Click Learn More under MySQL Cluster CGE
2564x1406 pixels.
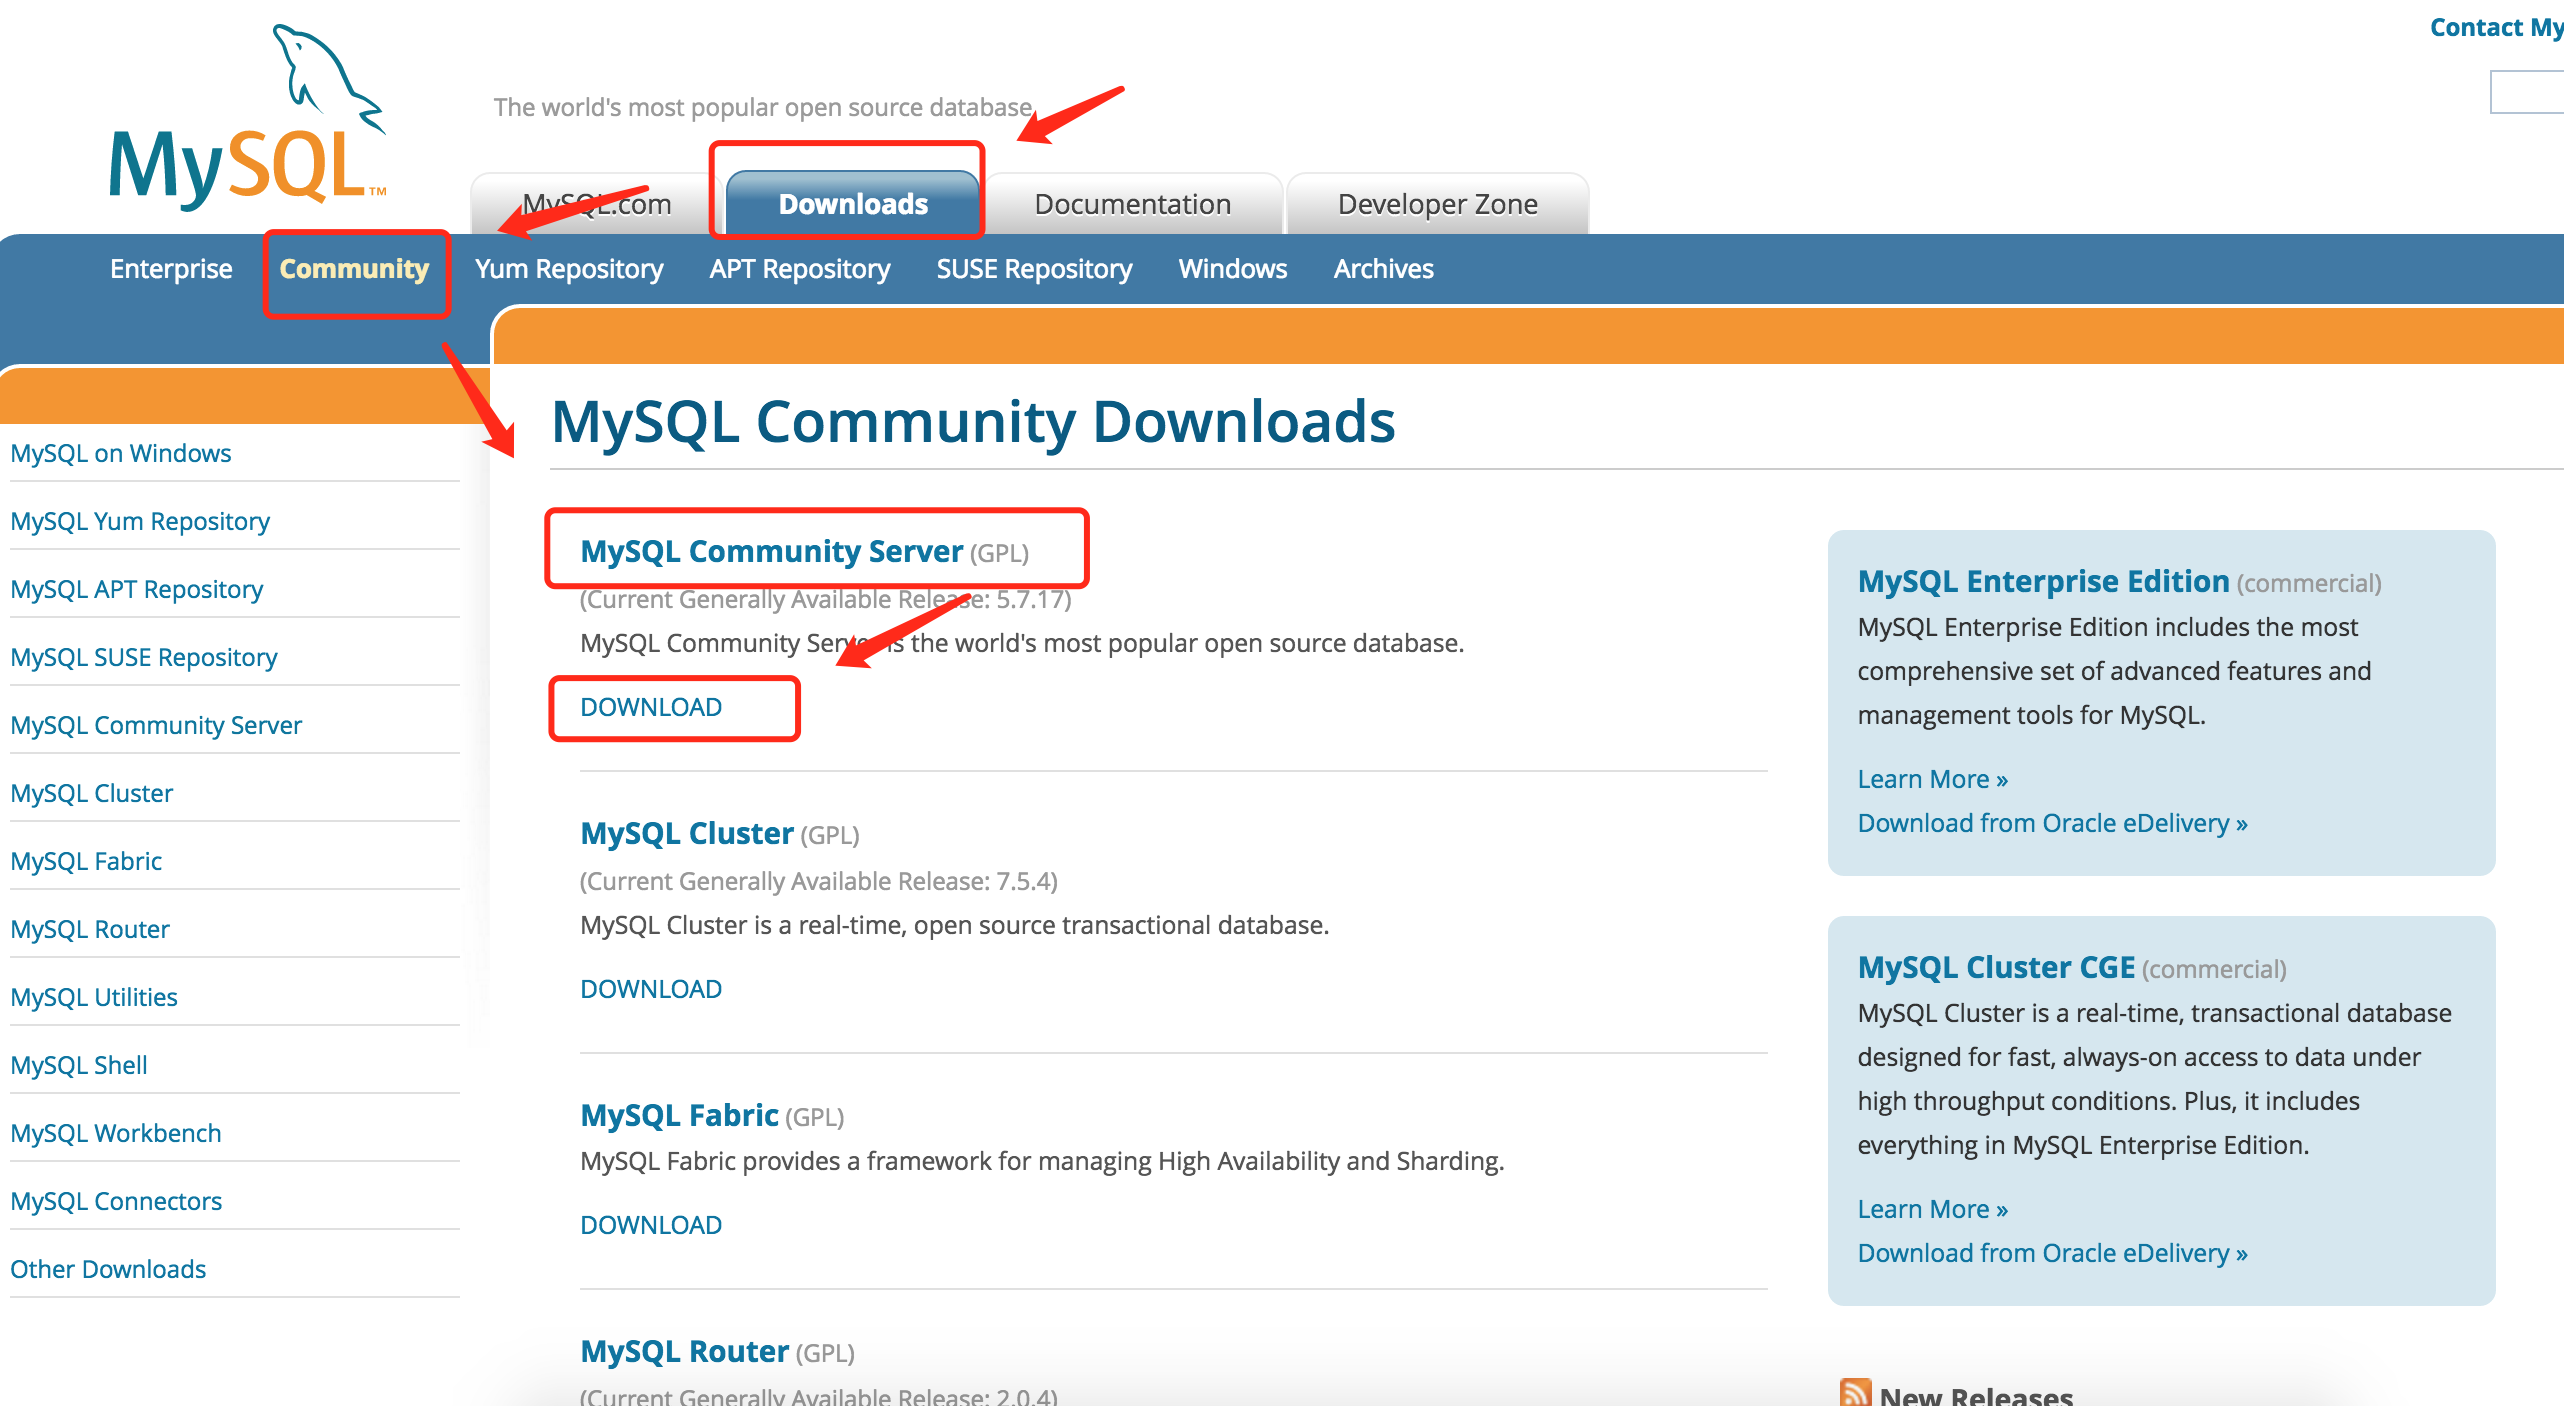1932,1209
